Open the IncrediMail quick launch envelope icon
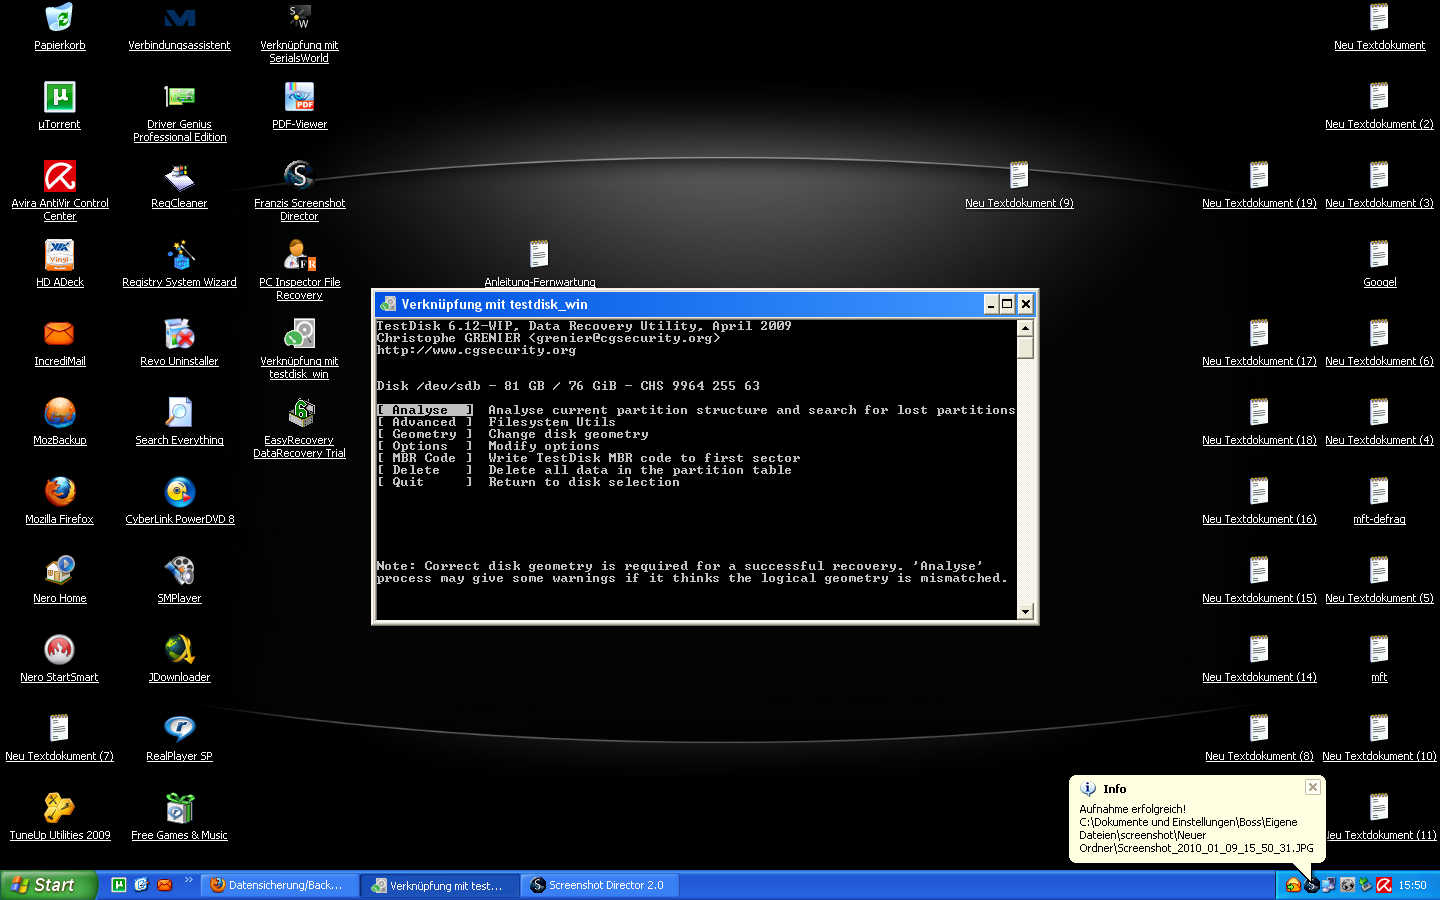Viewport: 1440px width, 900px height. coord(165,885)
